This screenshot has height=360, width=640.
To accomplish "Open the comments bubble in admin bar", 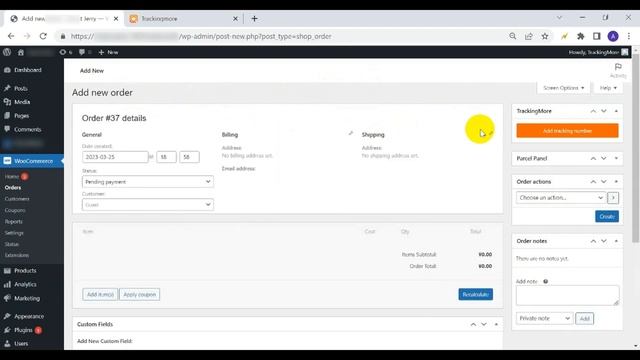I will [84, 52].
